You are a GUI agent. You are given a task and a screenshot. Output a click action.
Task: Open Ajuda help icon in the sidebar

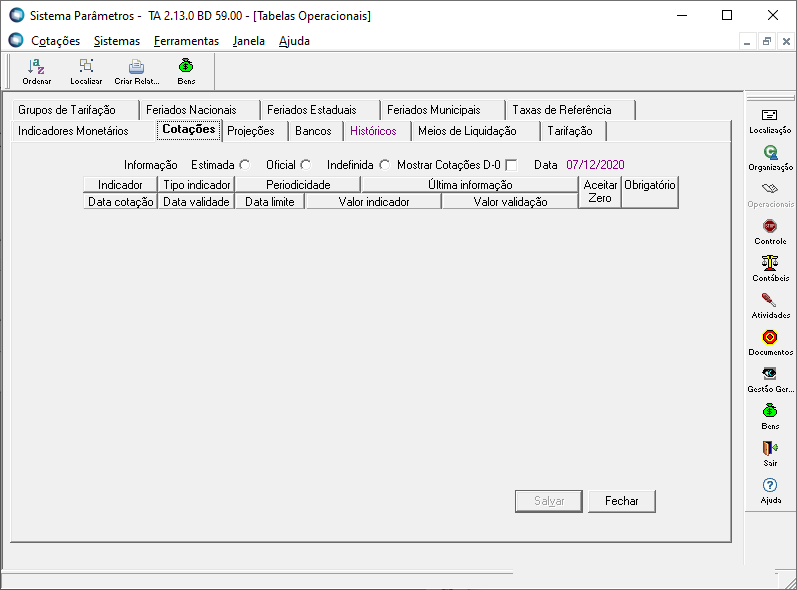[770, 491]
